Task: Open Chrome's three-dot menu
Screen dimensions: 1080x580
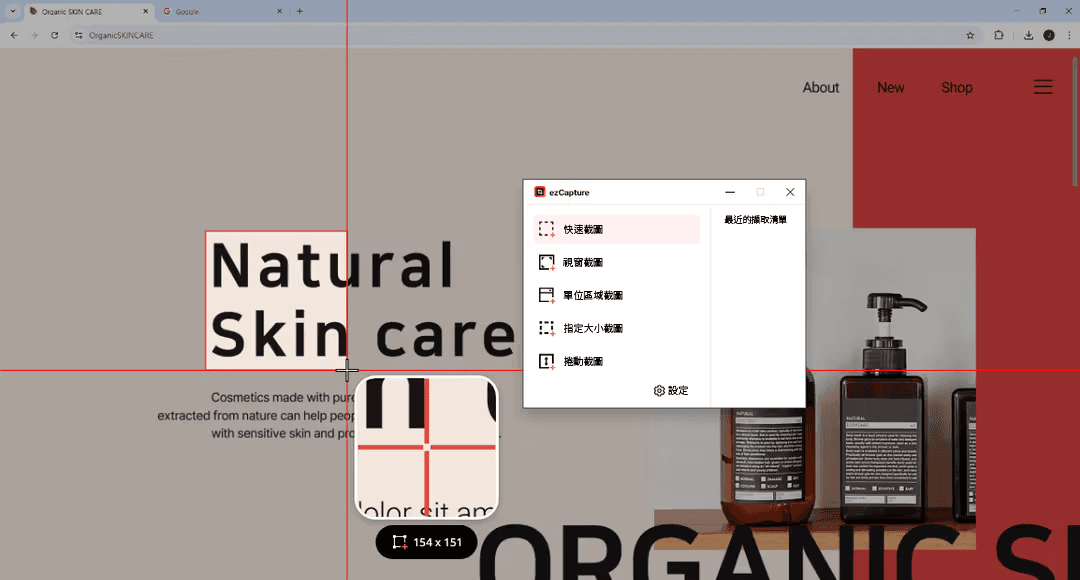Action: point(1068,35)
